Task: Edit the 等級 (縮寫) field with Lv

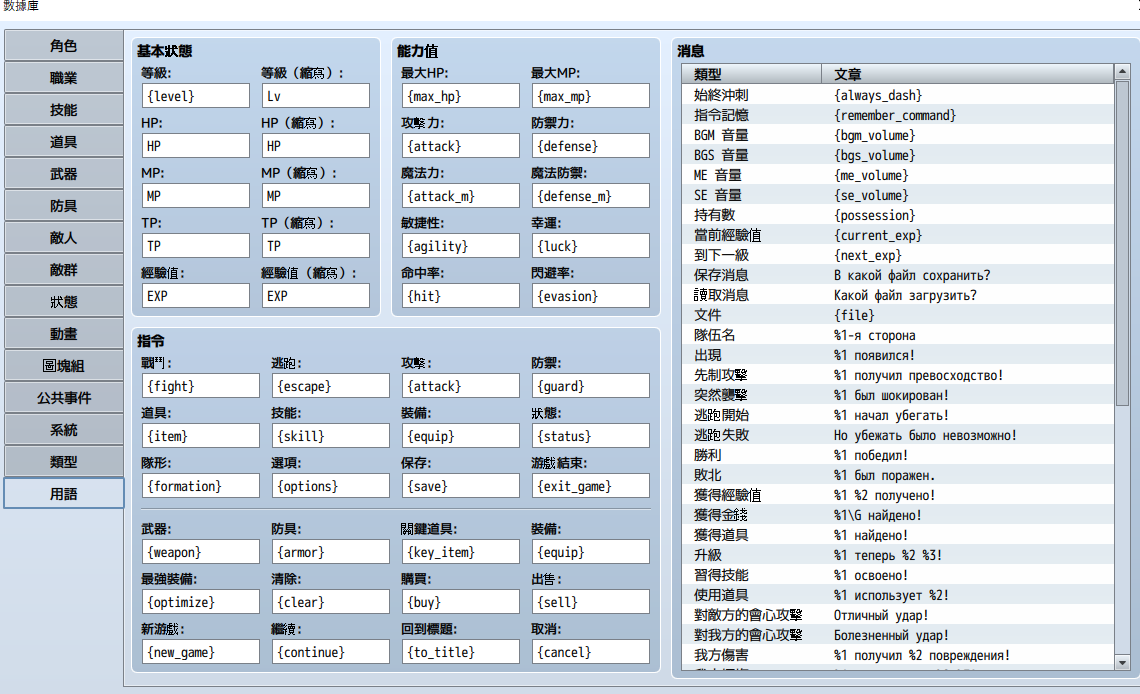Action: coord(316,96)
